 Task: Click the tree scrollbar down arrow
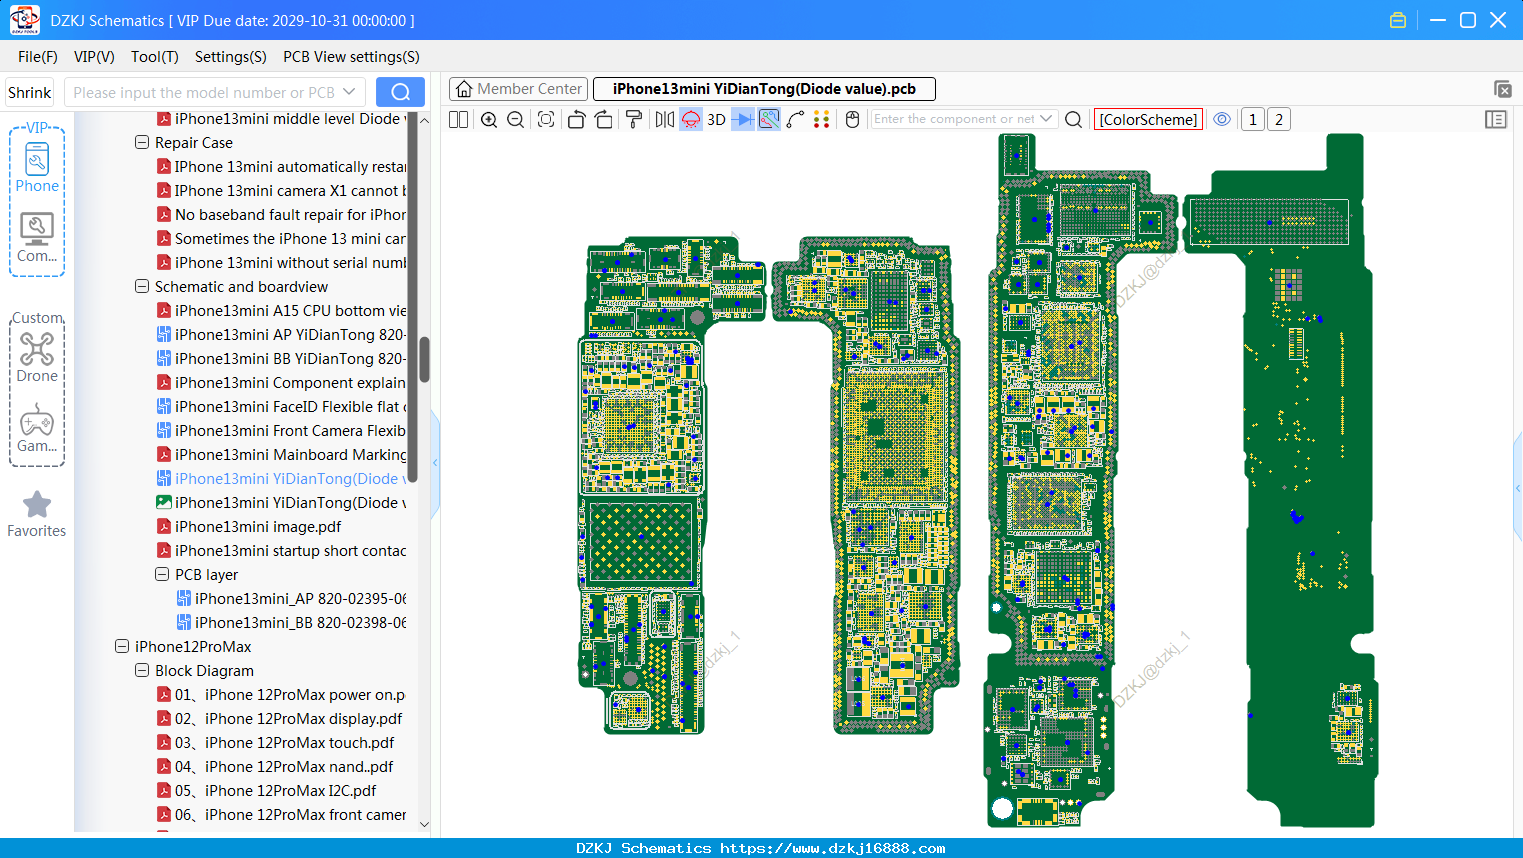(424, 824)
